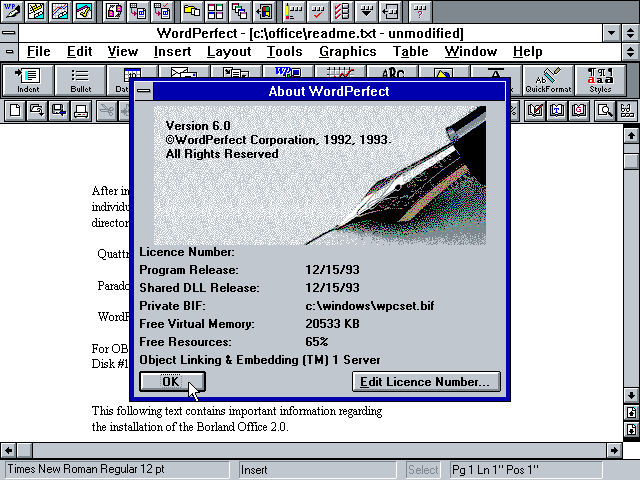Image resolution: width=640 pixels, height=480 pixels.
Task: Click the QuickFormat button
Action: point(548,80)
